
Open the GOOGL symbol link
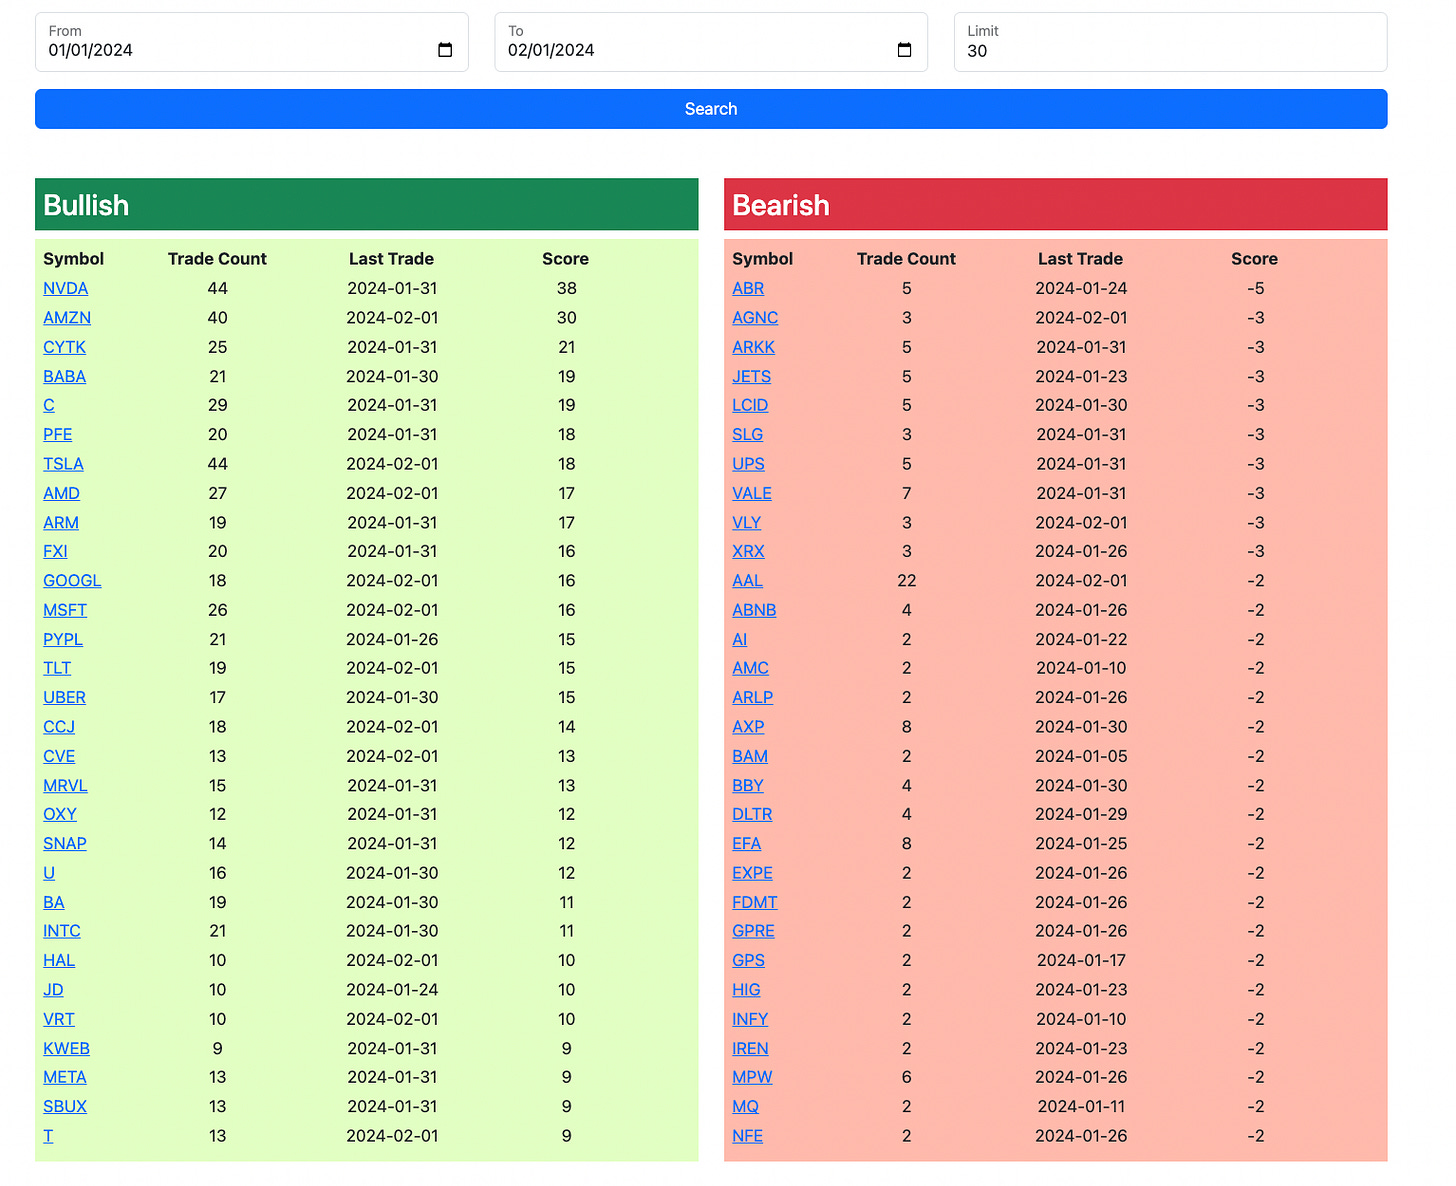click(x=72, y=580)
